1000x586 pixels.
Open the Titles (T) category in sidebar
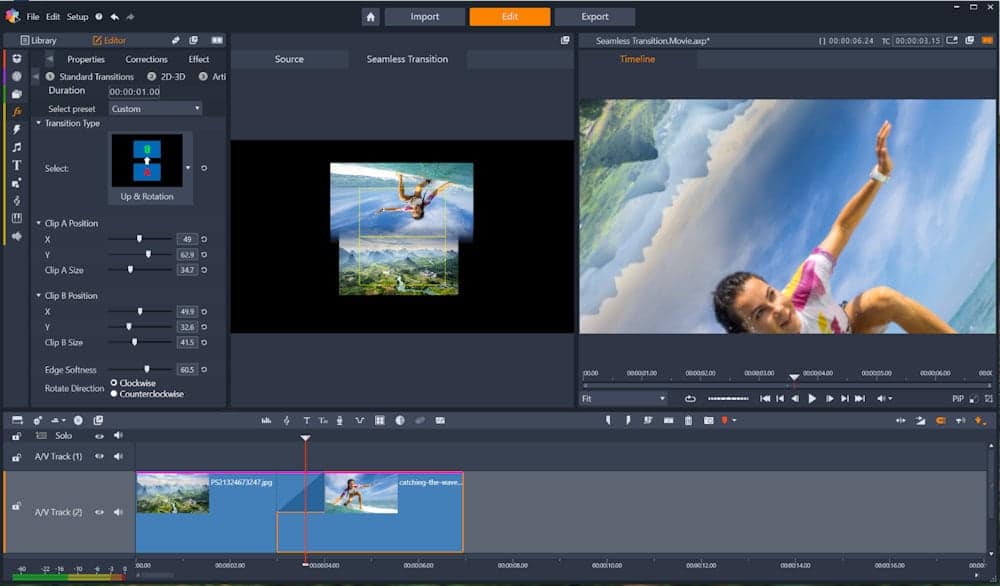17,165
